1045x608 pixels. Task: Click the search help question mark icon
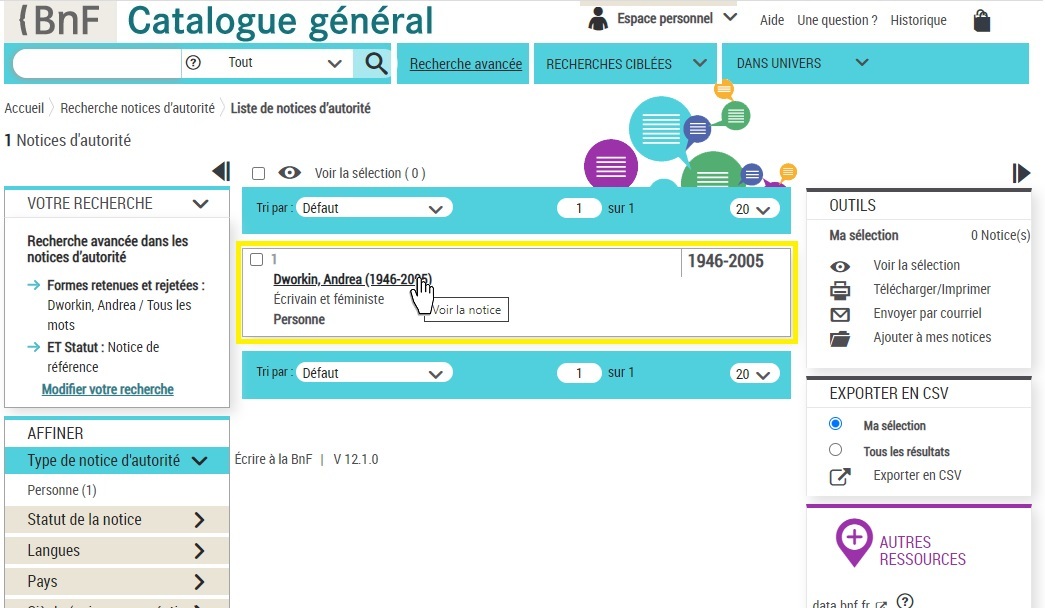coord(194,63)
